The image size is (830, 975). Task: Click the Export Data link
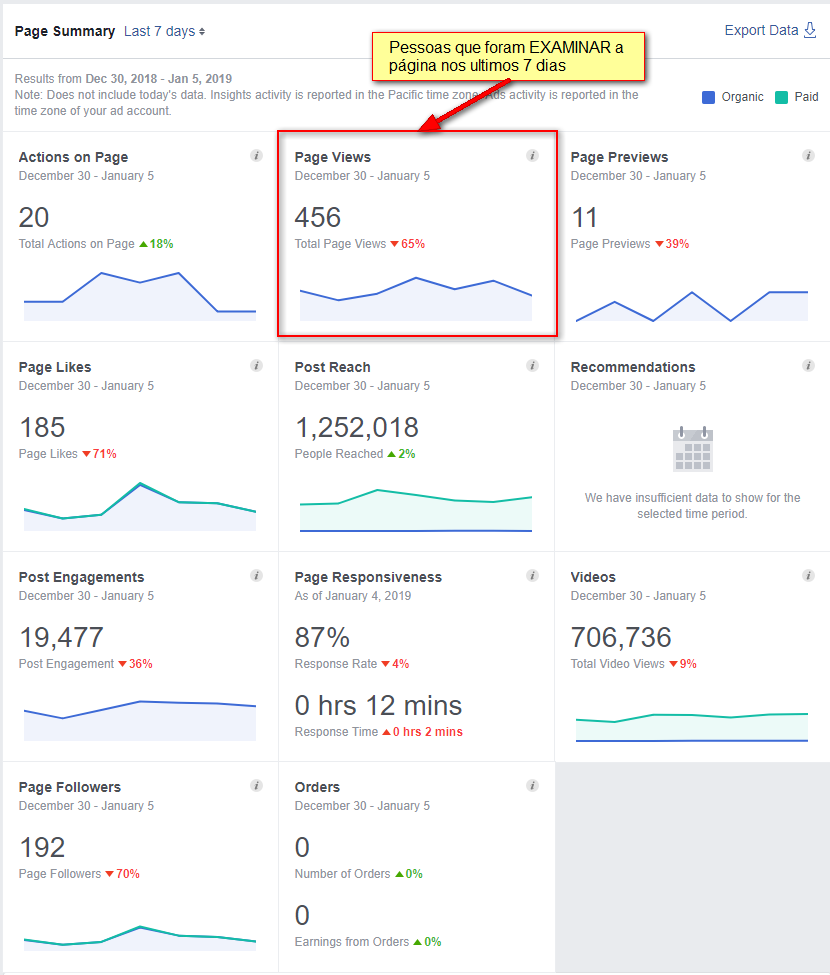761,30
